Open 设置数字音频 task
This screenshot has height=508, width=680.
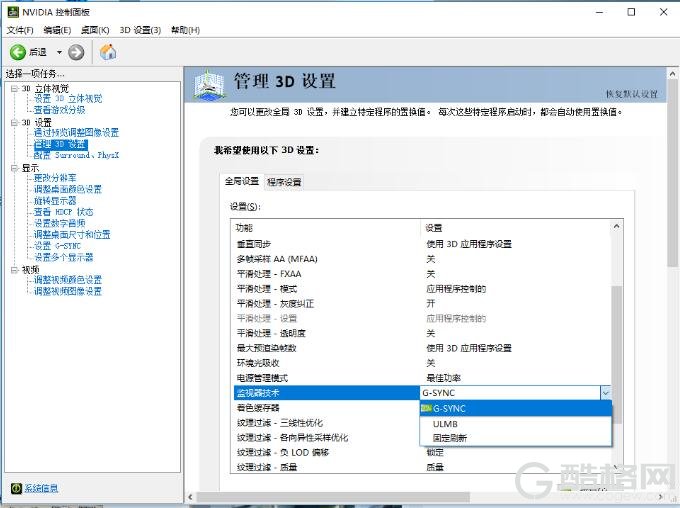pyautogui.click(x=59, y=223)
